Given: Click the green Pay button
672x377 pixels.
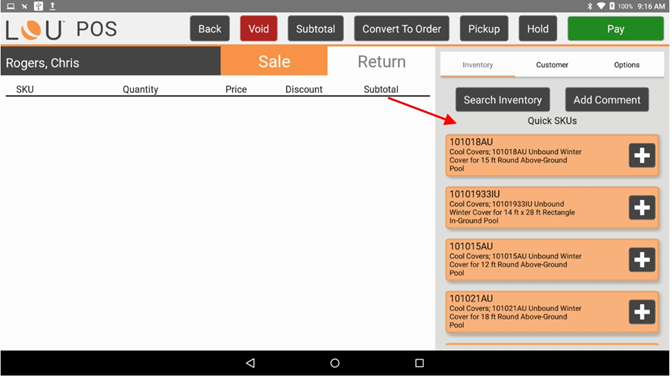Looking at the screenshot, I should click(x=616, y=29).
